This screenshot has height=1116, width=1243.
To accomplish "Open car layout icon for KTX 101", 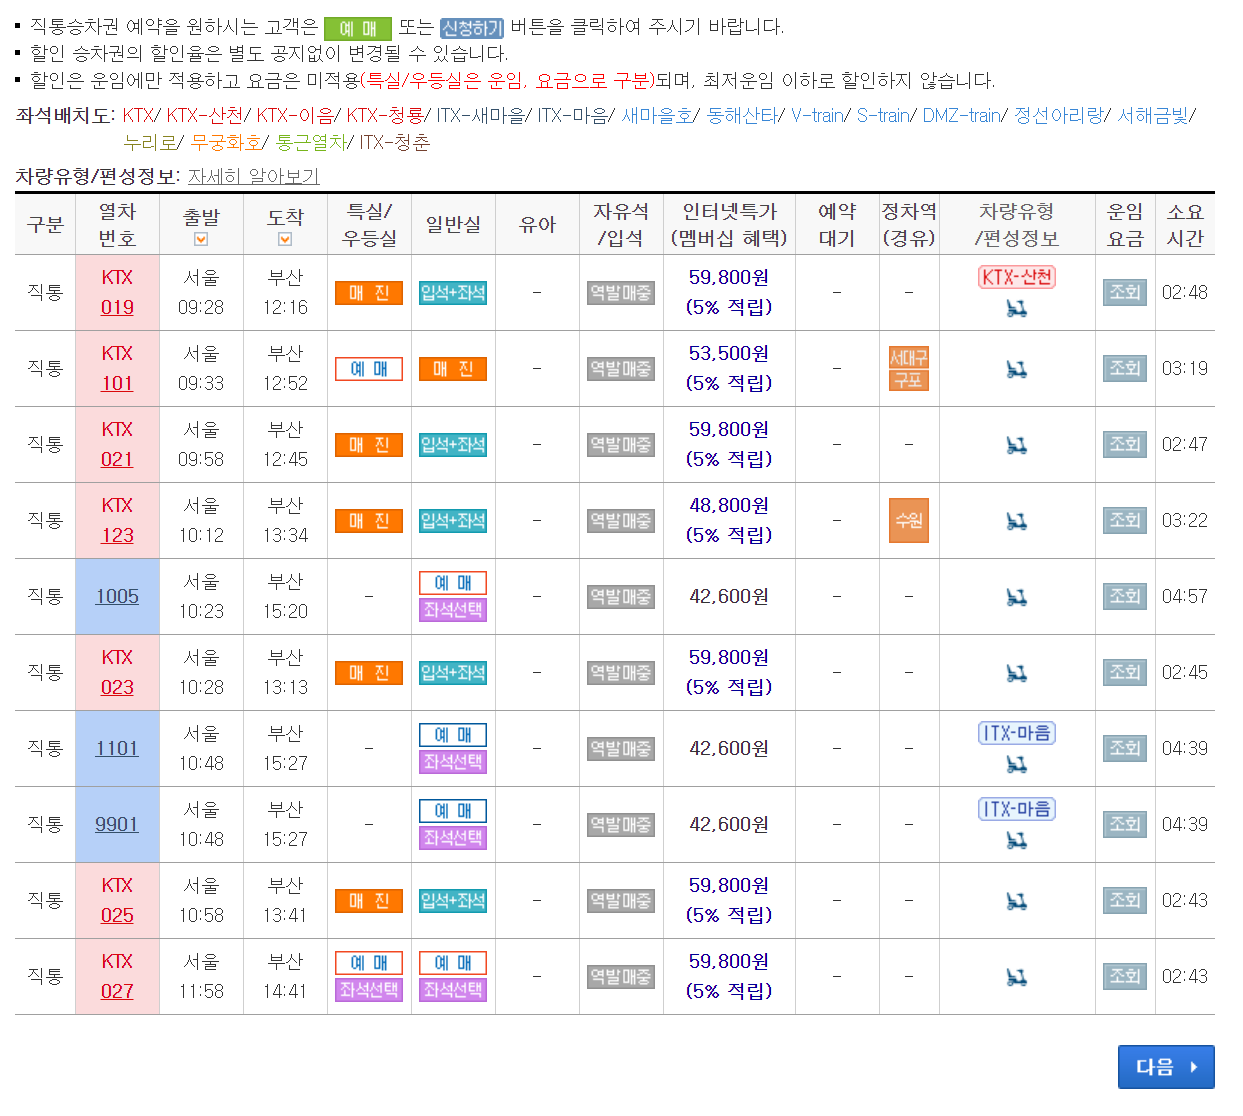I will [x=1017, y=369].
